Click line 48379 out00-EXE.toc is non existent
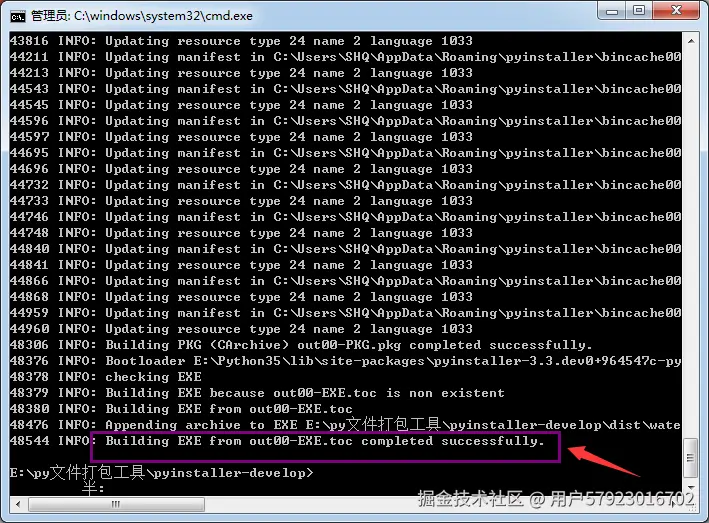This screenshot has width=709, height=523. point(257,393)
